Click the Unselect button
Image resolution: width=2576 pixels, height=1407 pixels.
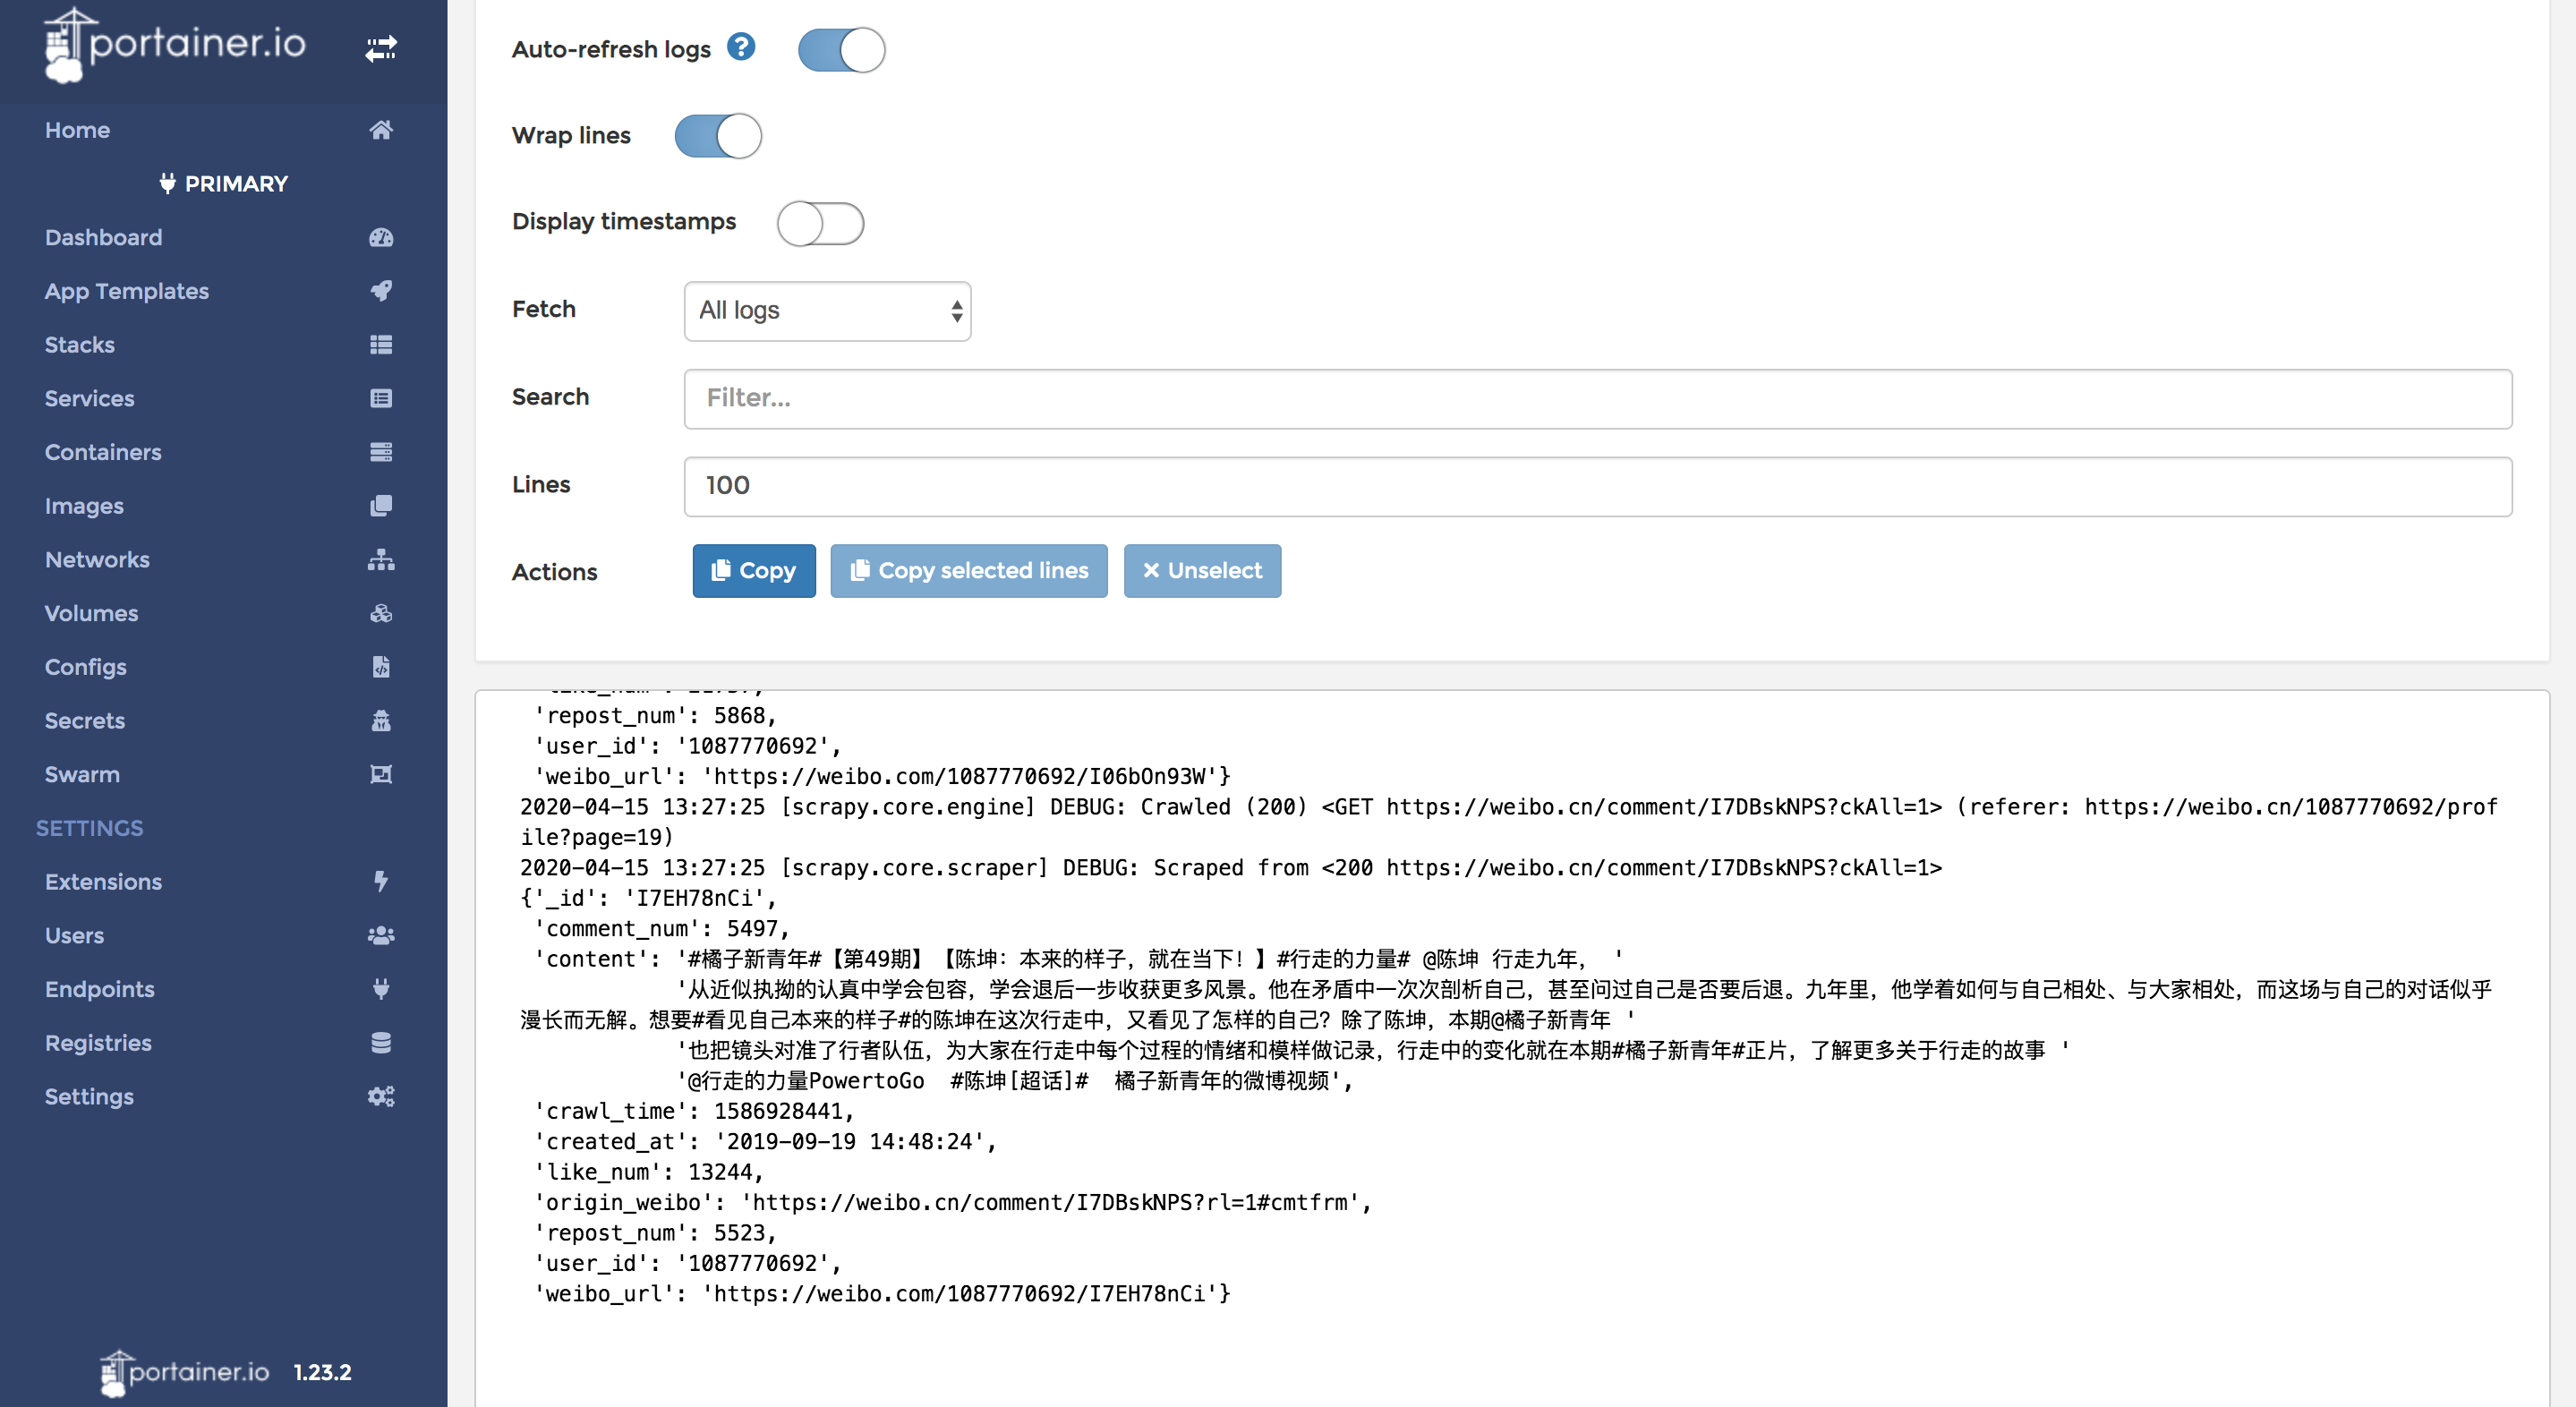pyautogui.click(x=1201, y=571)
